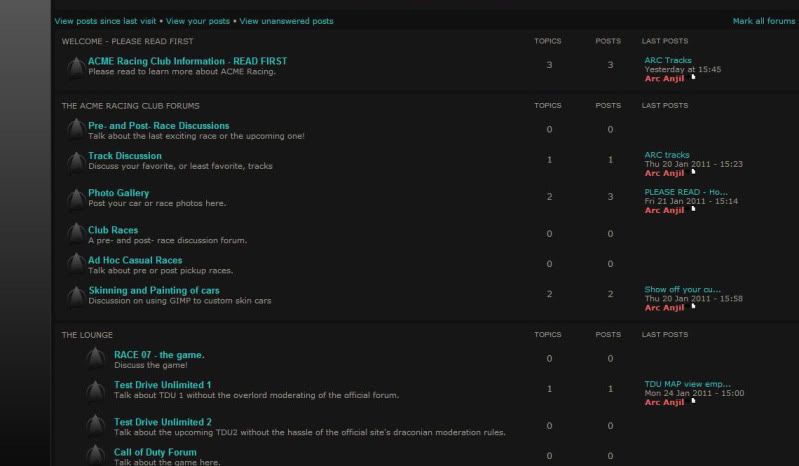This screenshot has width=799, height=466.
Task: Open Pre- and Post- Race Discussions forum
Action: pos(158,126)
